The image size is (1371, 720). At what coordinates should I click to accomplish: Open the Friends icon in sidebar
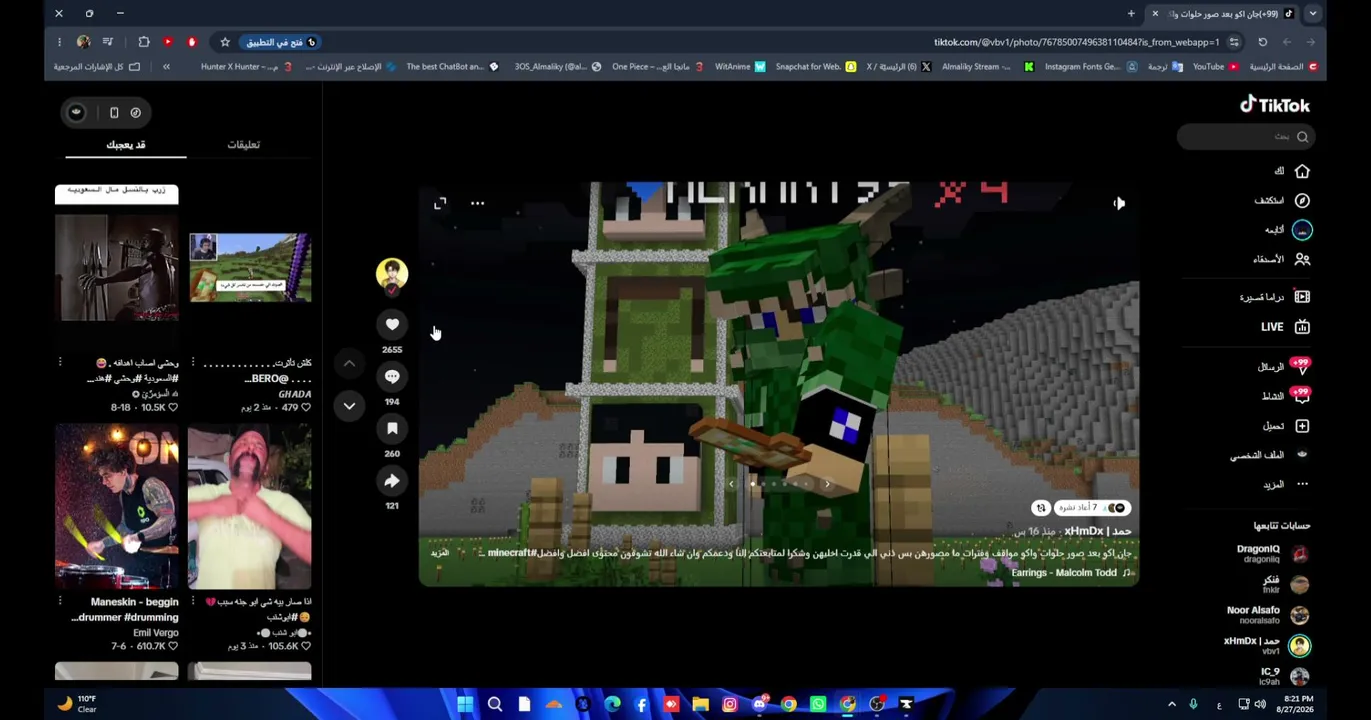[x=1302, y=259]
